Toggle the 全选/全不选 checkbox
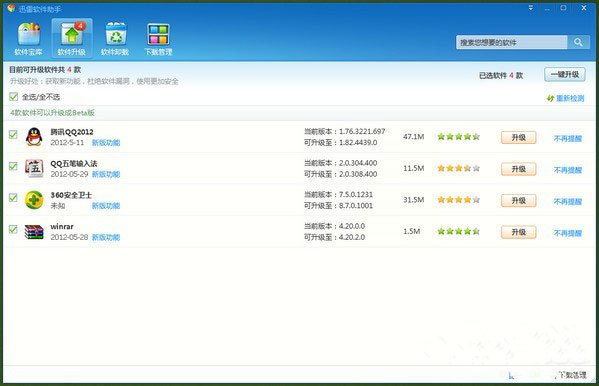599x386 pixels. pyautogui.click(x=13, y=97)
